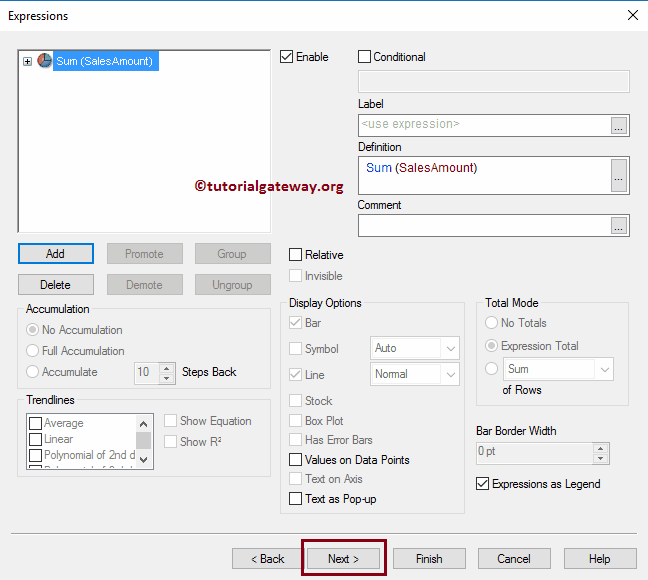Viewport: 648px width, 580px height.
Task: Click the Finish button
Action: point(429,559)
